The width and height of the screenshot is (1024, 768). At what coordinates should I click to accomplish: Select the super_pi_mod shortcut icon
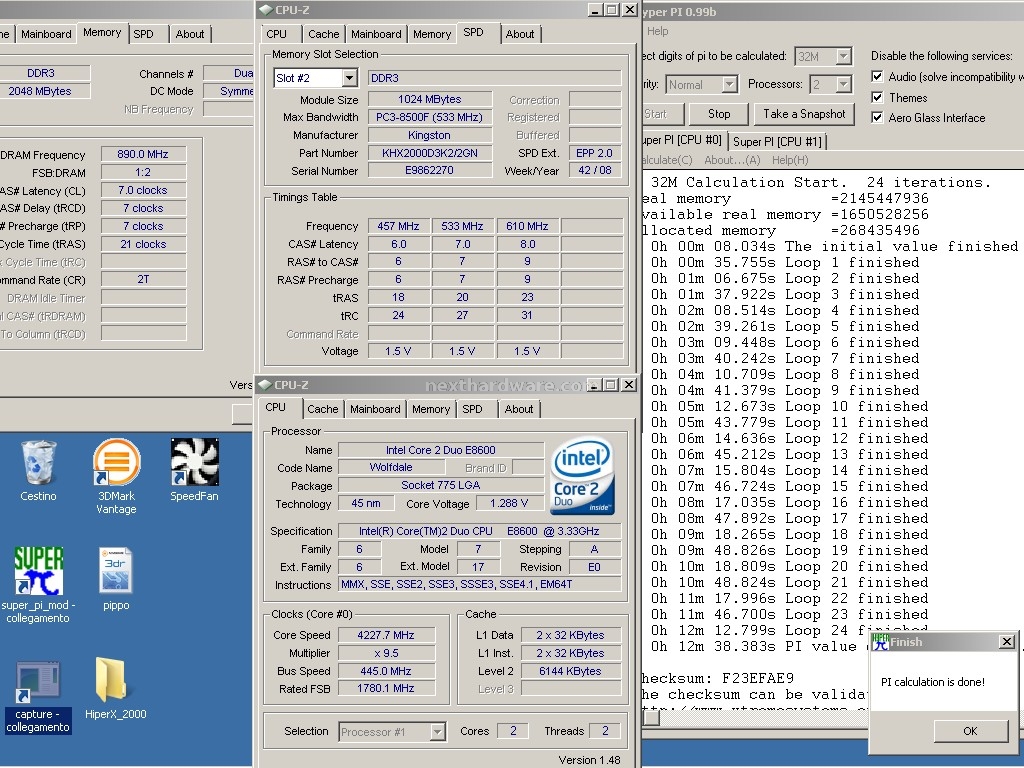click(x=39, y=571)
